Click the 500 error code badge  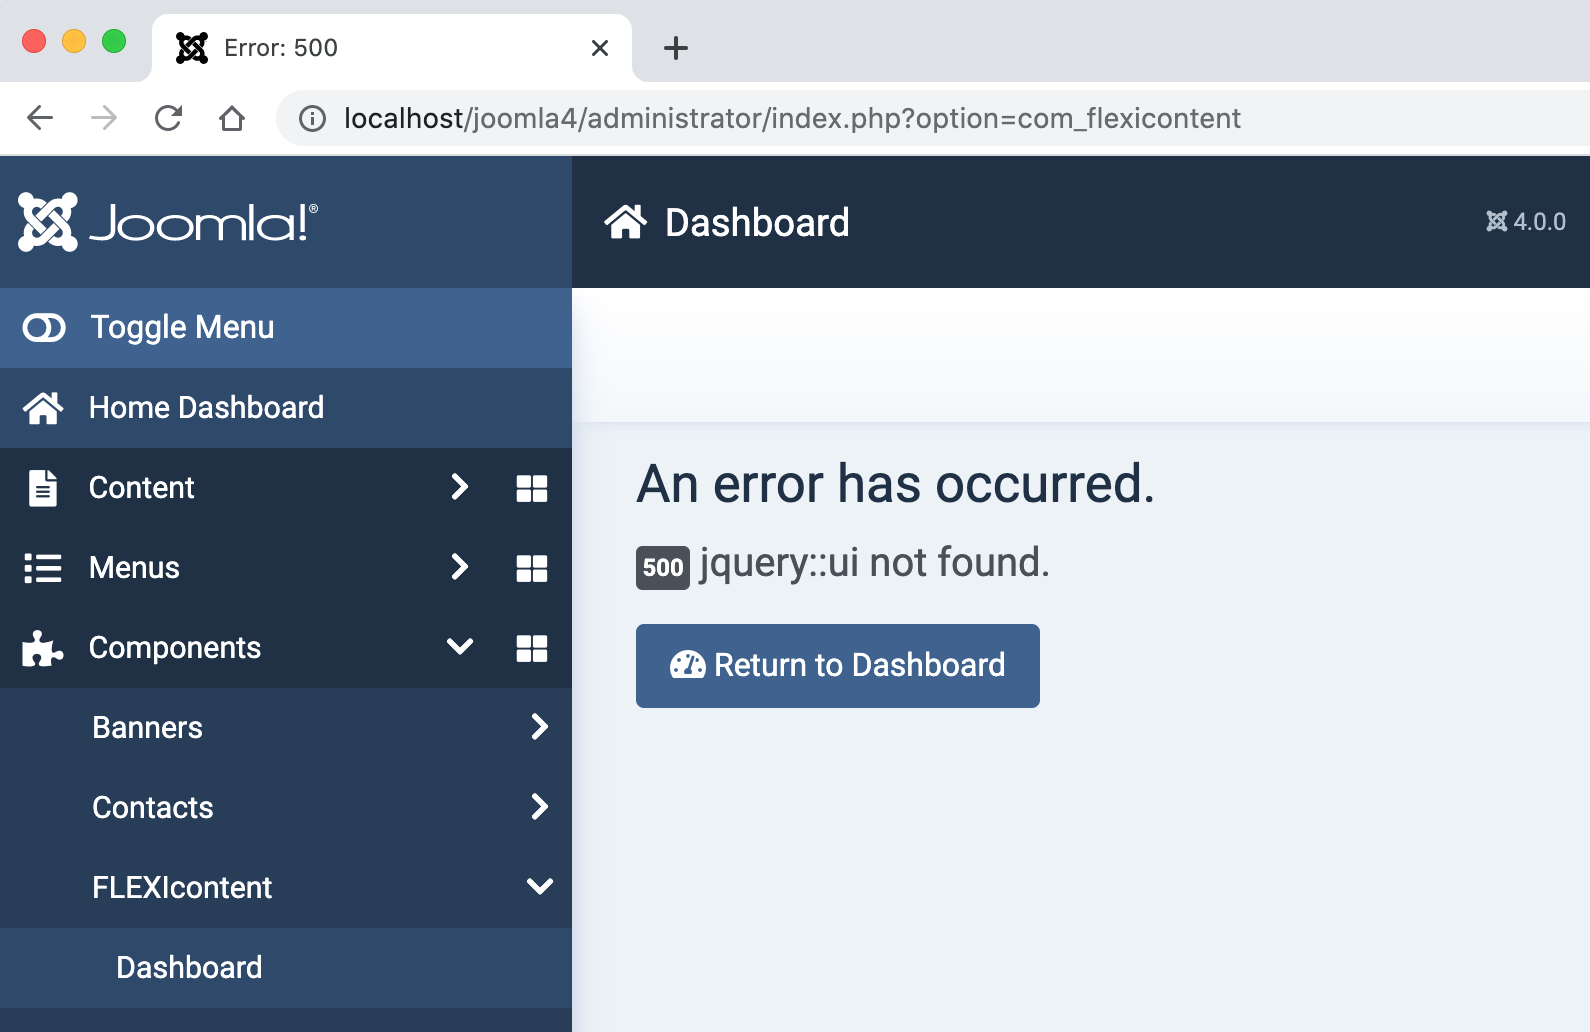coord(663,568)
